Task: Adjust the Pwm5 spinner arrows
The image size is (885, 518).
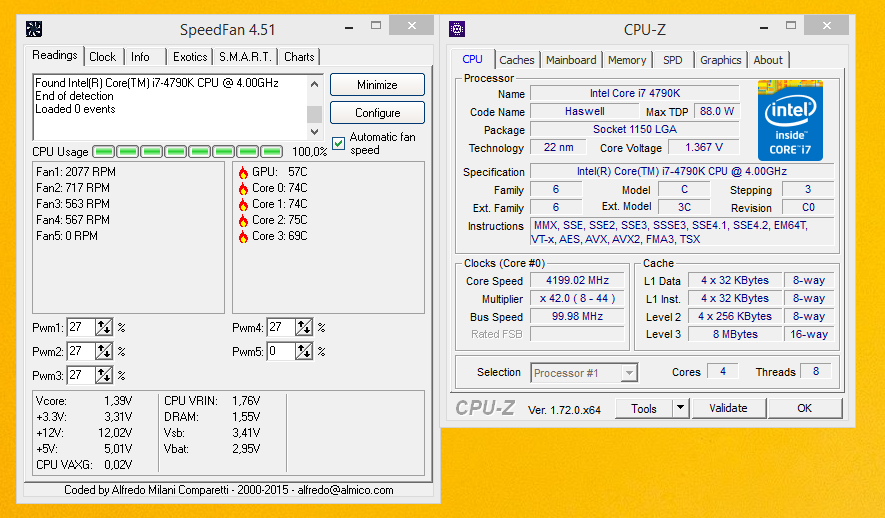Action: point(304,352)
